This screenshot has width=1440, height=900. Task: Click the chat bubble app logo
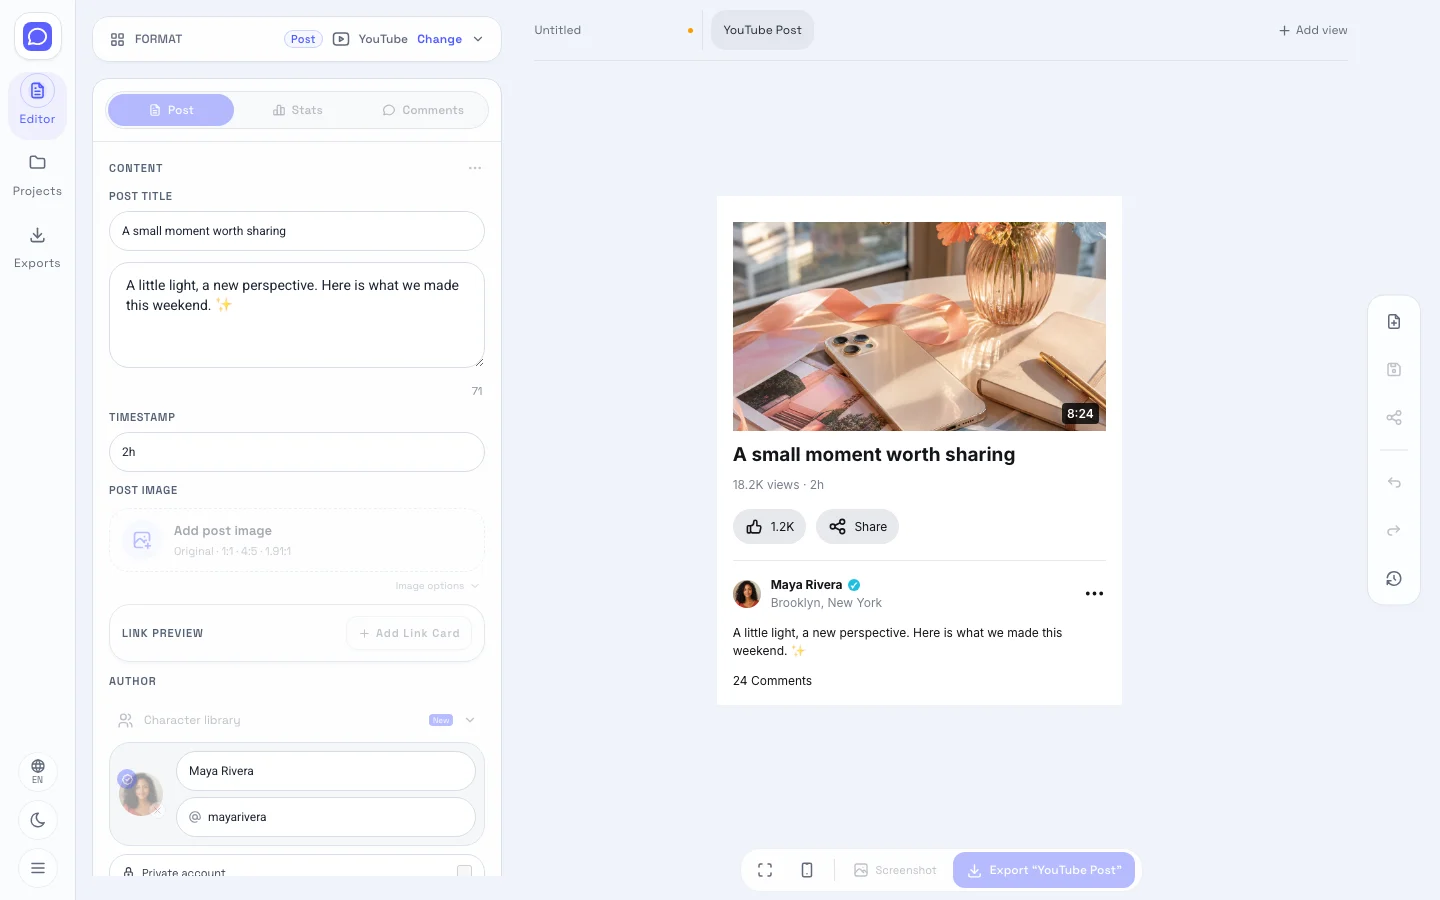pyautogui.click(x=37, y=37)
